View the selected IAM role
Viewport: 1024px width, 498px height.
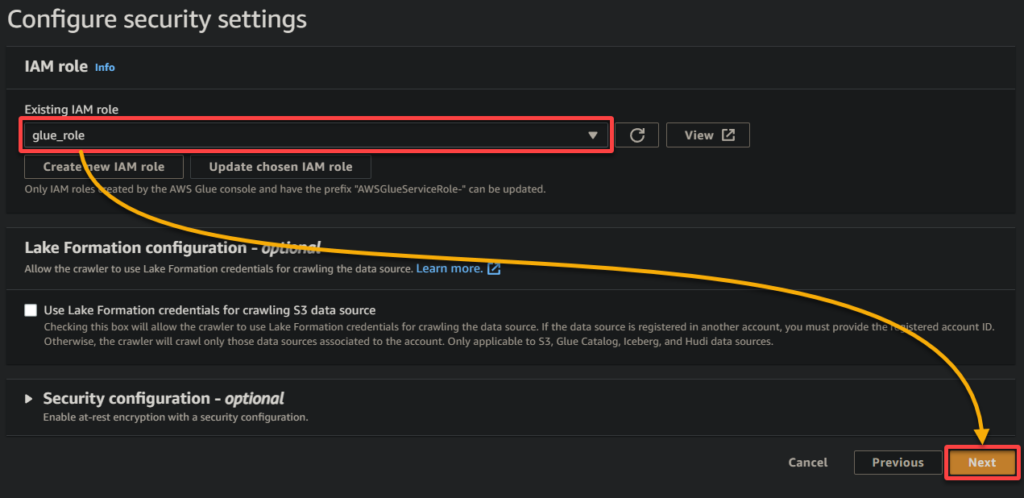pos(708,135)
